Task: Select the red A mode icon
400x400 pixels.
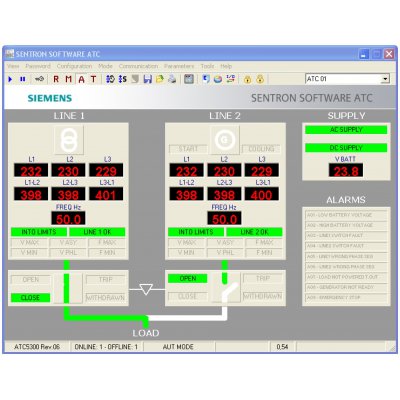Action: tap(81, 79)
